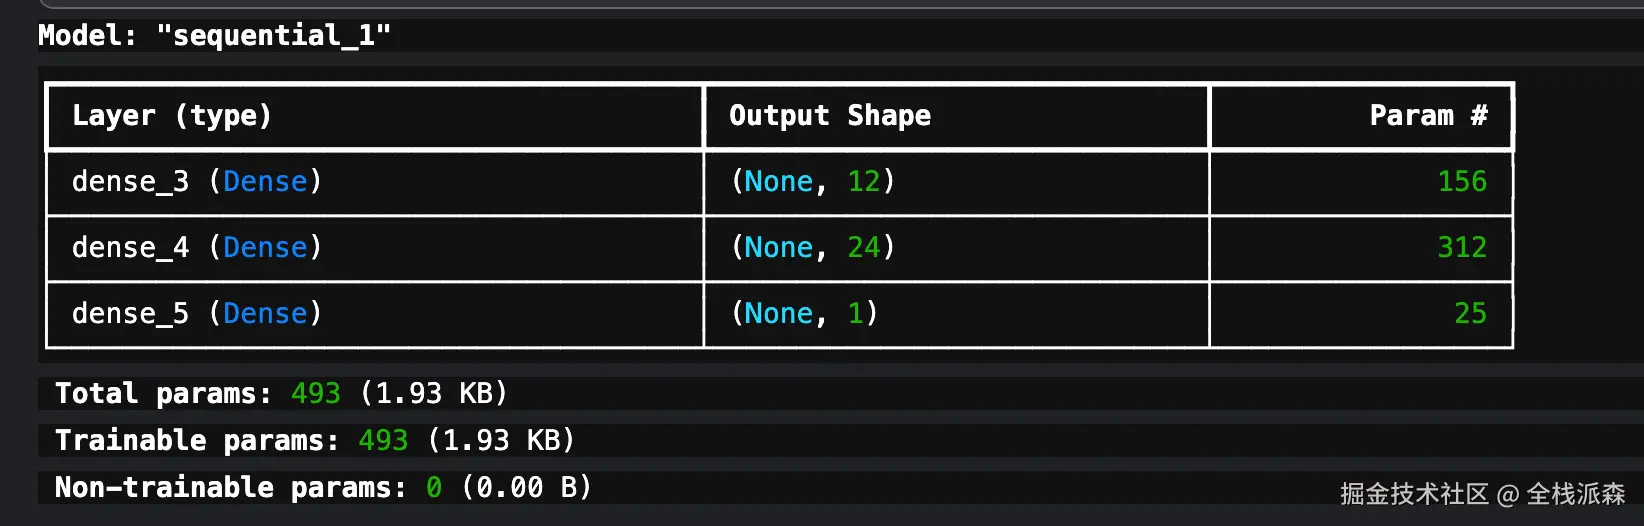The height and width of the screenshot is (526, 1644).
Task: Click the (1.93 KB) size next to Trainable params
Action: click(x=501, y=441)
